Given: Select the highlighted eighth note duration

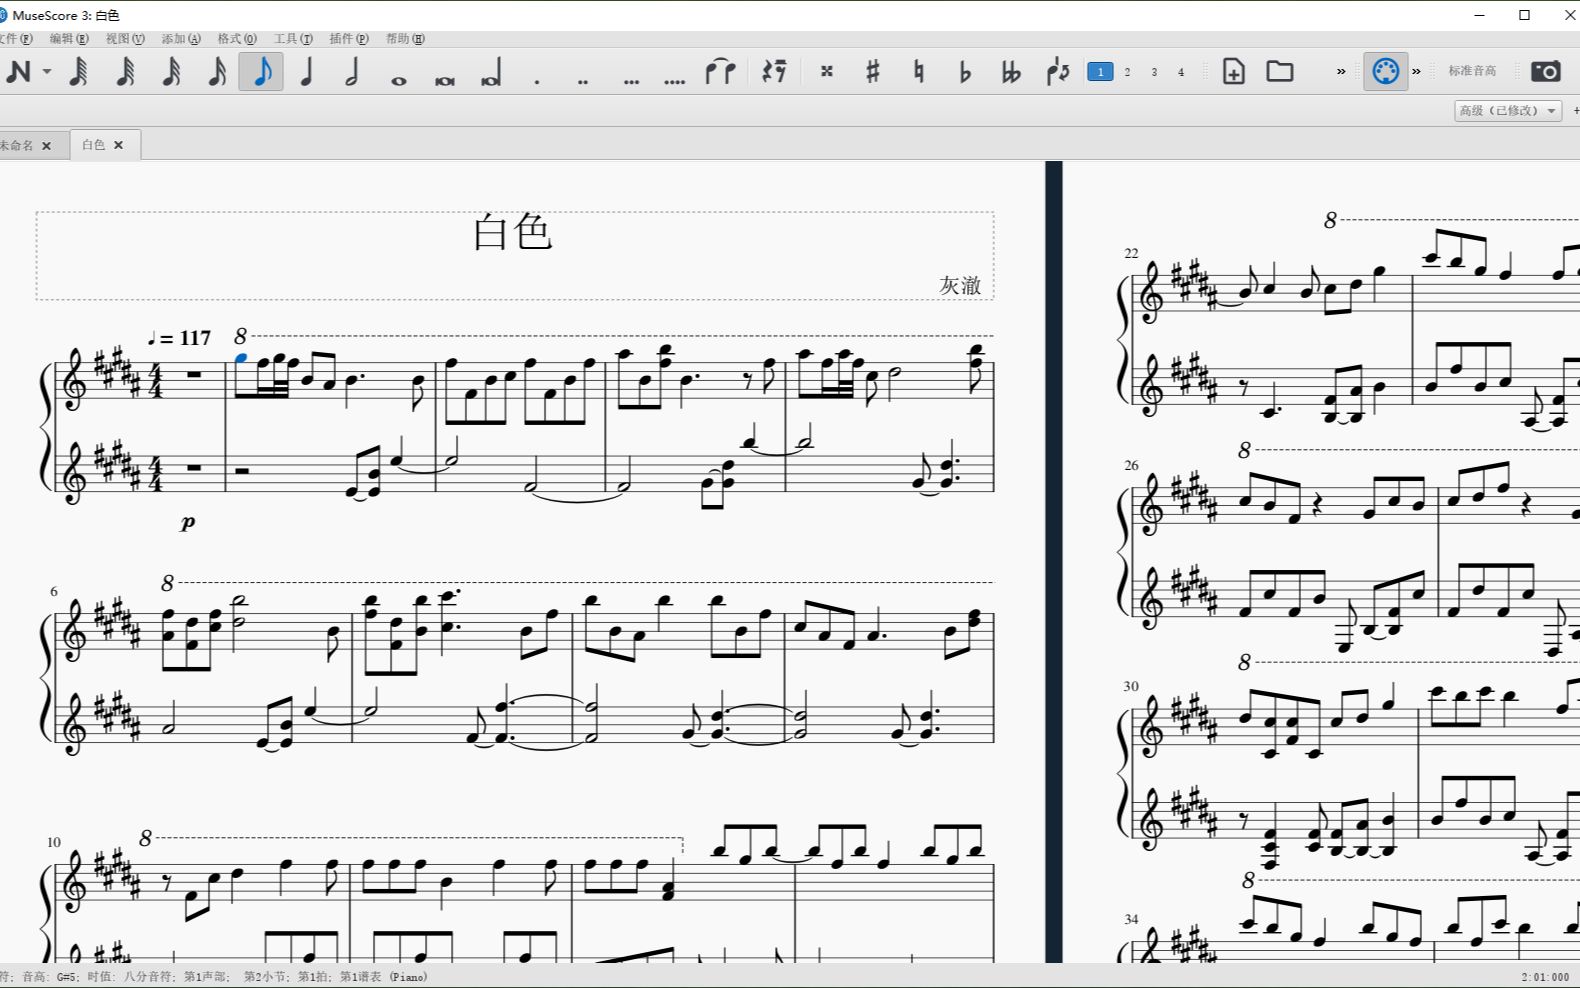Looking at the screenshot, I should (x=261, y=72).
